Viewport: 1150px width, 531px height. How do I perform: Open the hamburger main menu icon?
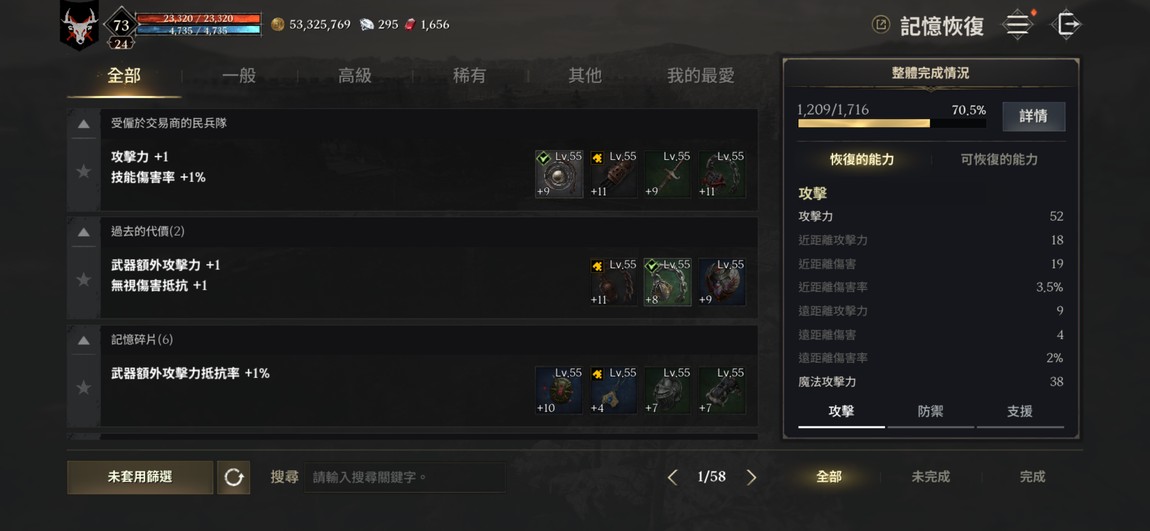[1017, 24]
